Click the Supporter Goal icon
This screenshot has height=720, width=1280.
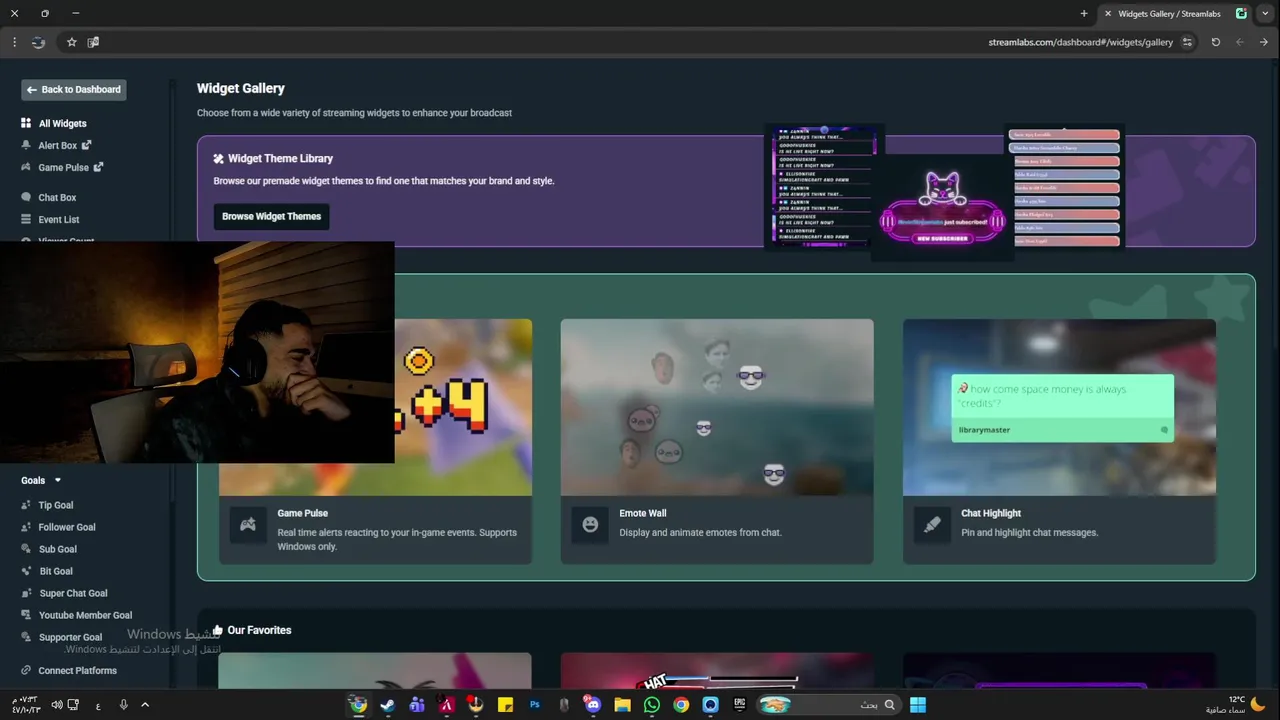[26, 638]
